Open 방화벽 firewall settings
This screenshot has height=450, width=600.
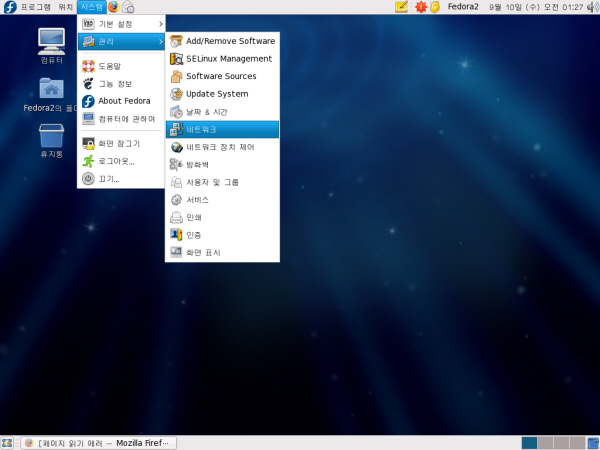[222, 165]
